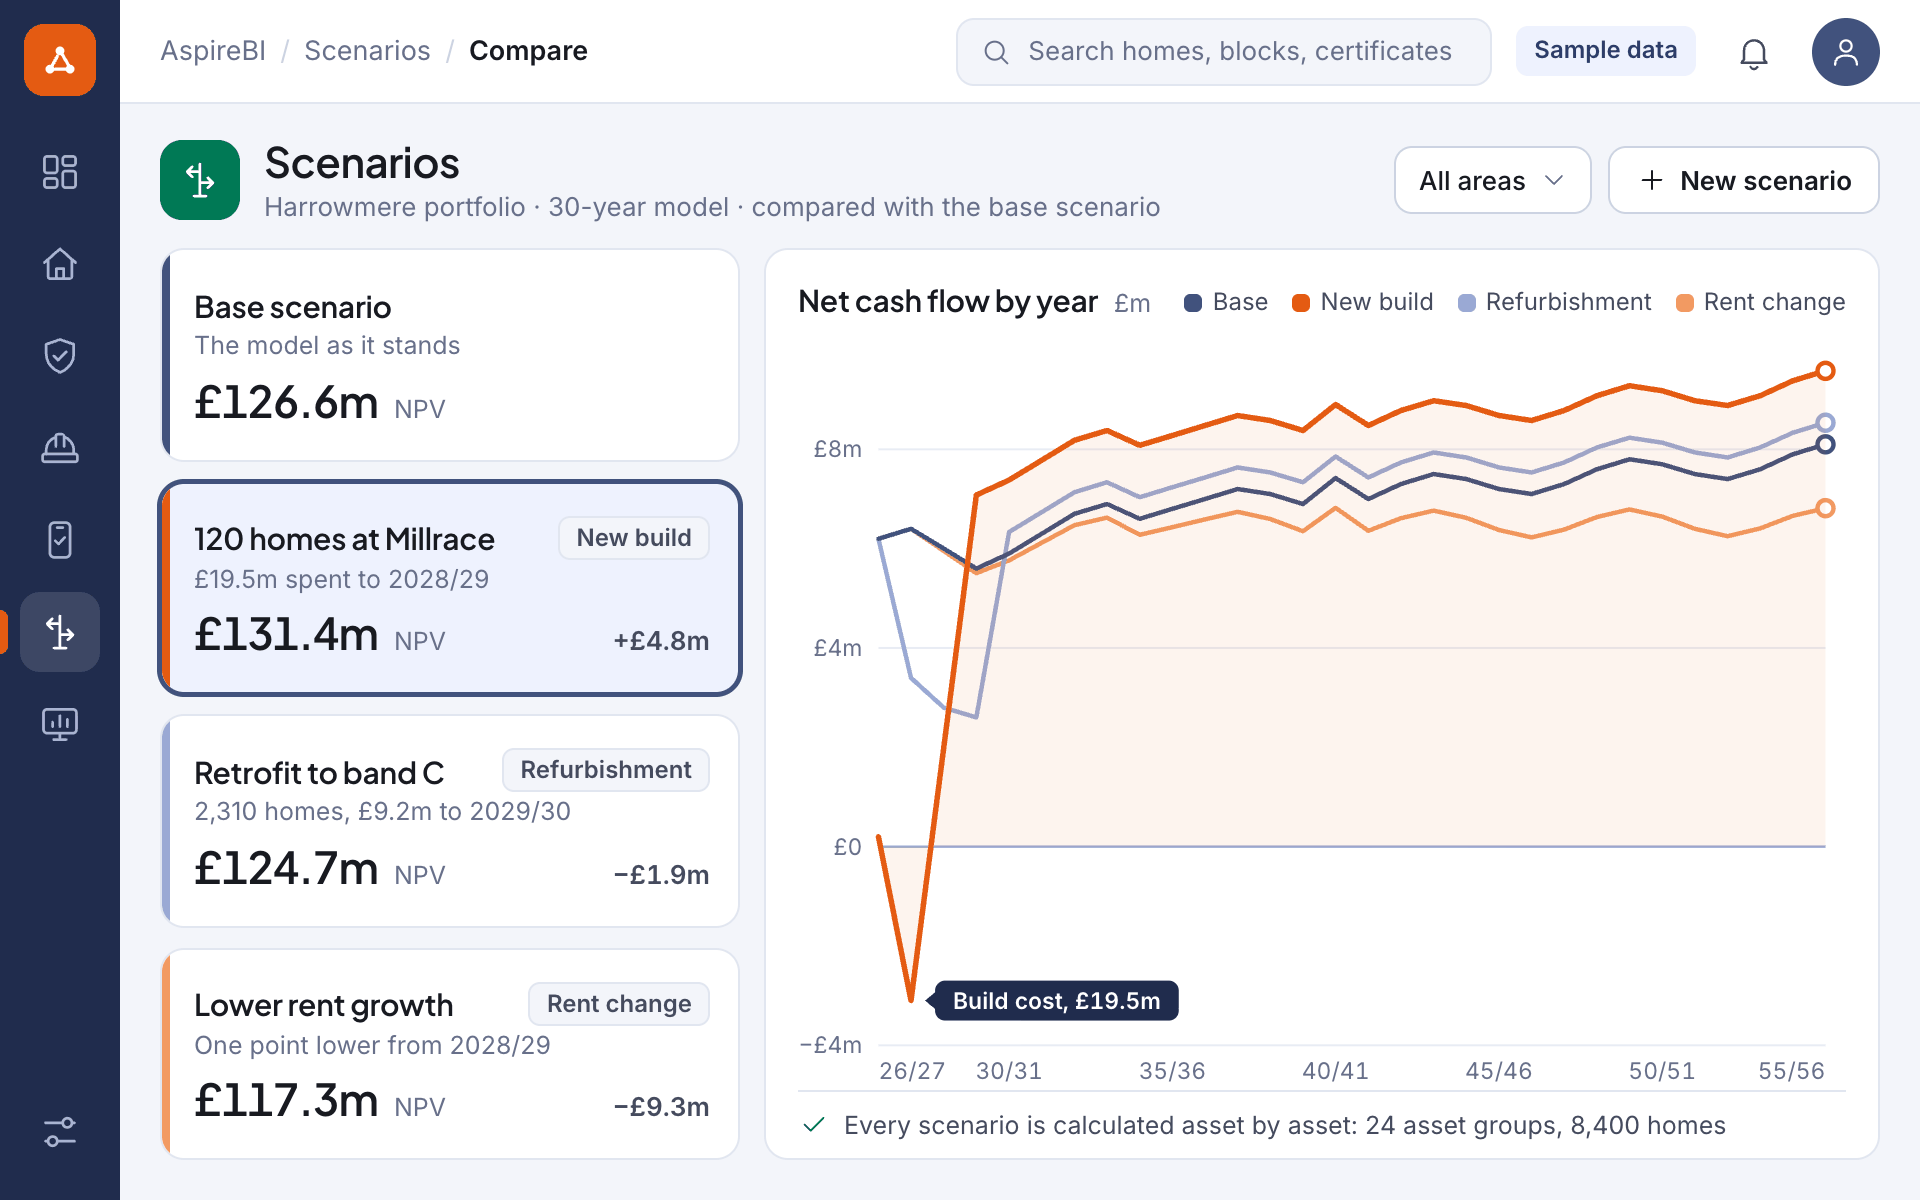1920x1200 pixels.
Task: Click the Refurbishment tag on Retrofit card
Action: click(606, 770)
